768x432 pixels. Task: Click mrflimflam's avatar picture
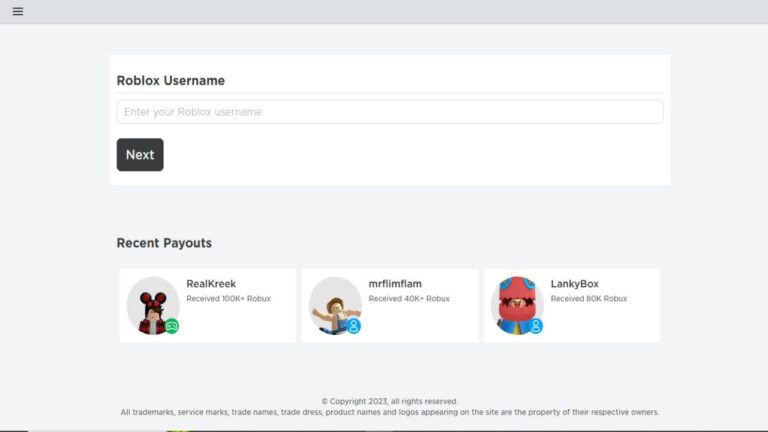coord(333,305)
